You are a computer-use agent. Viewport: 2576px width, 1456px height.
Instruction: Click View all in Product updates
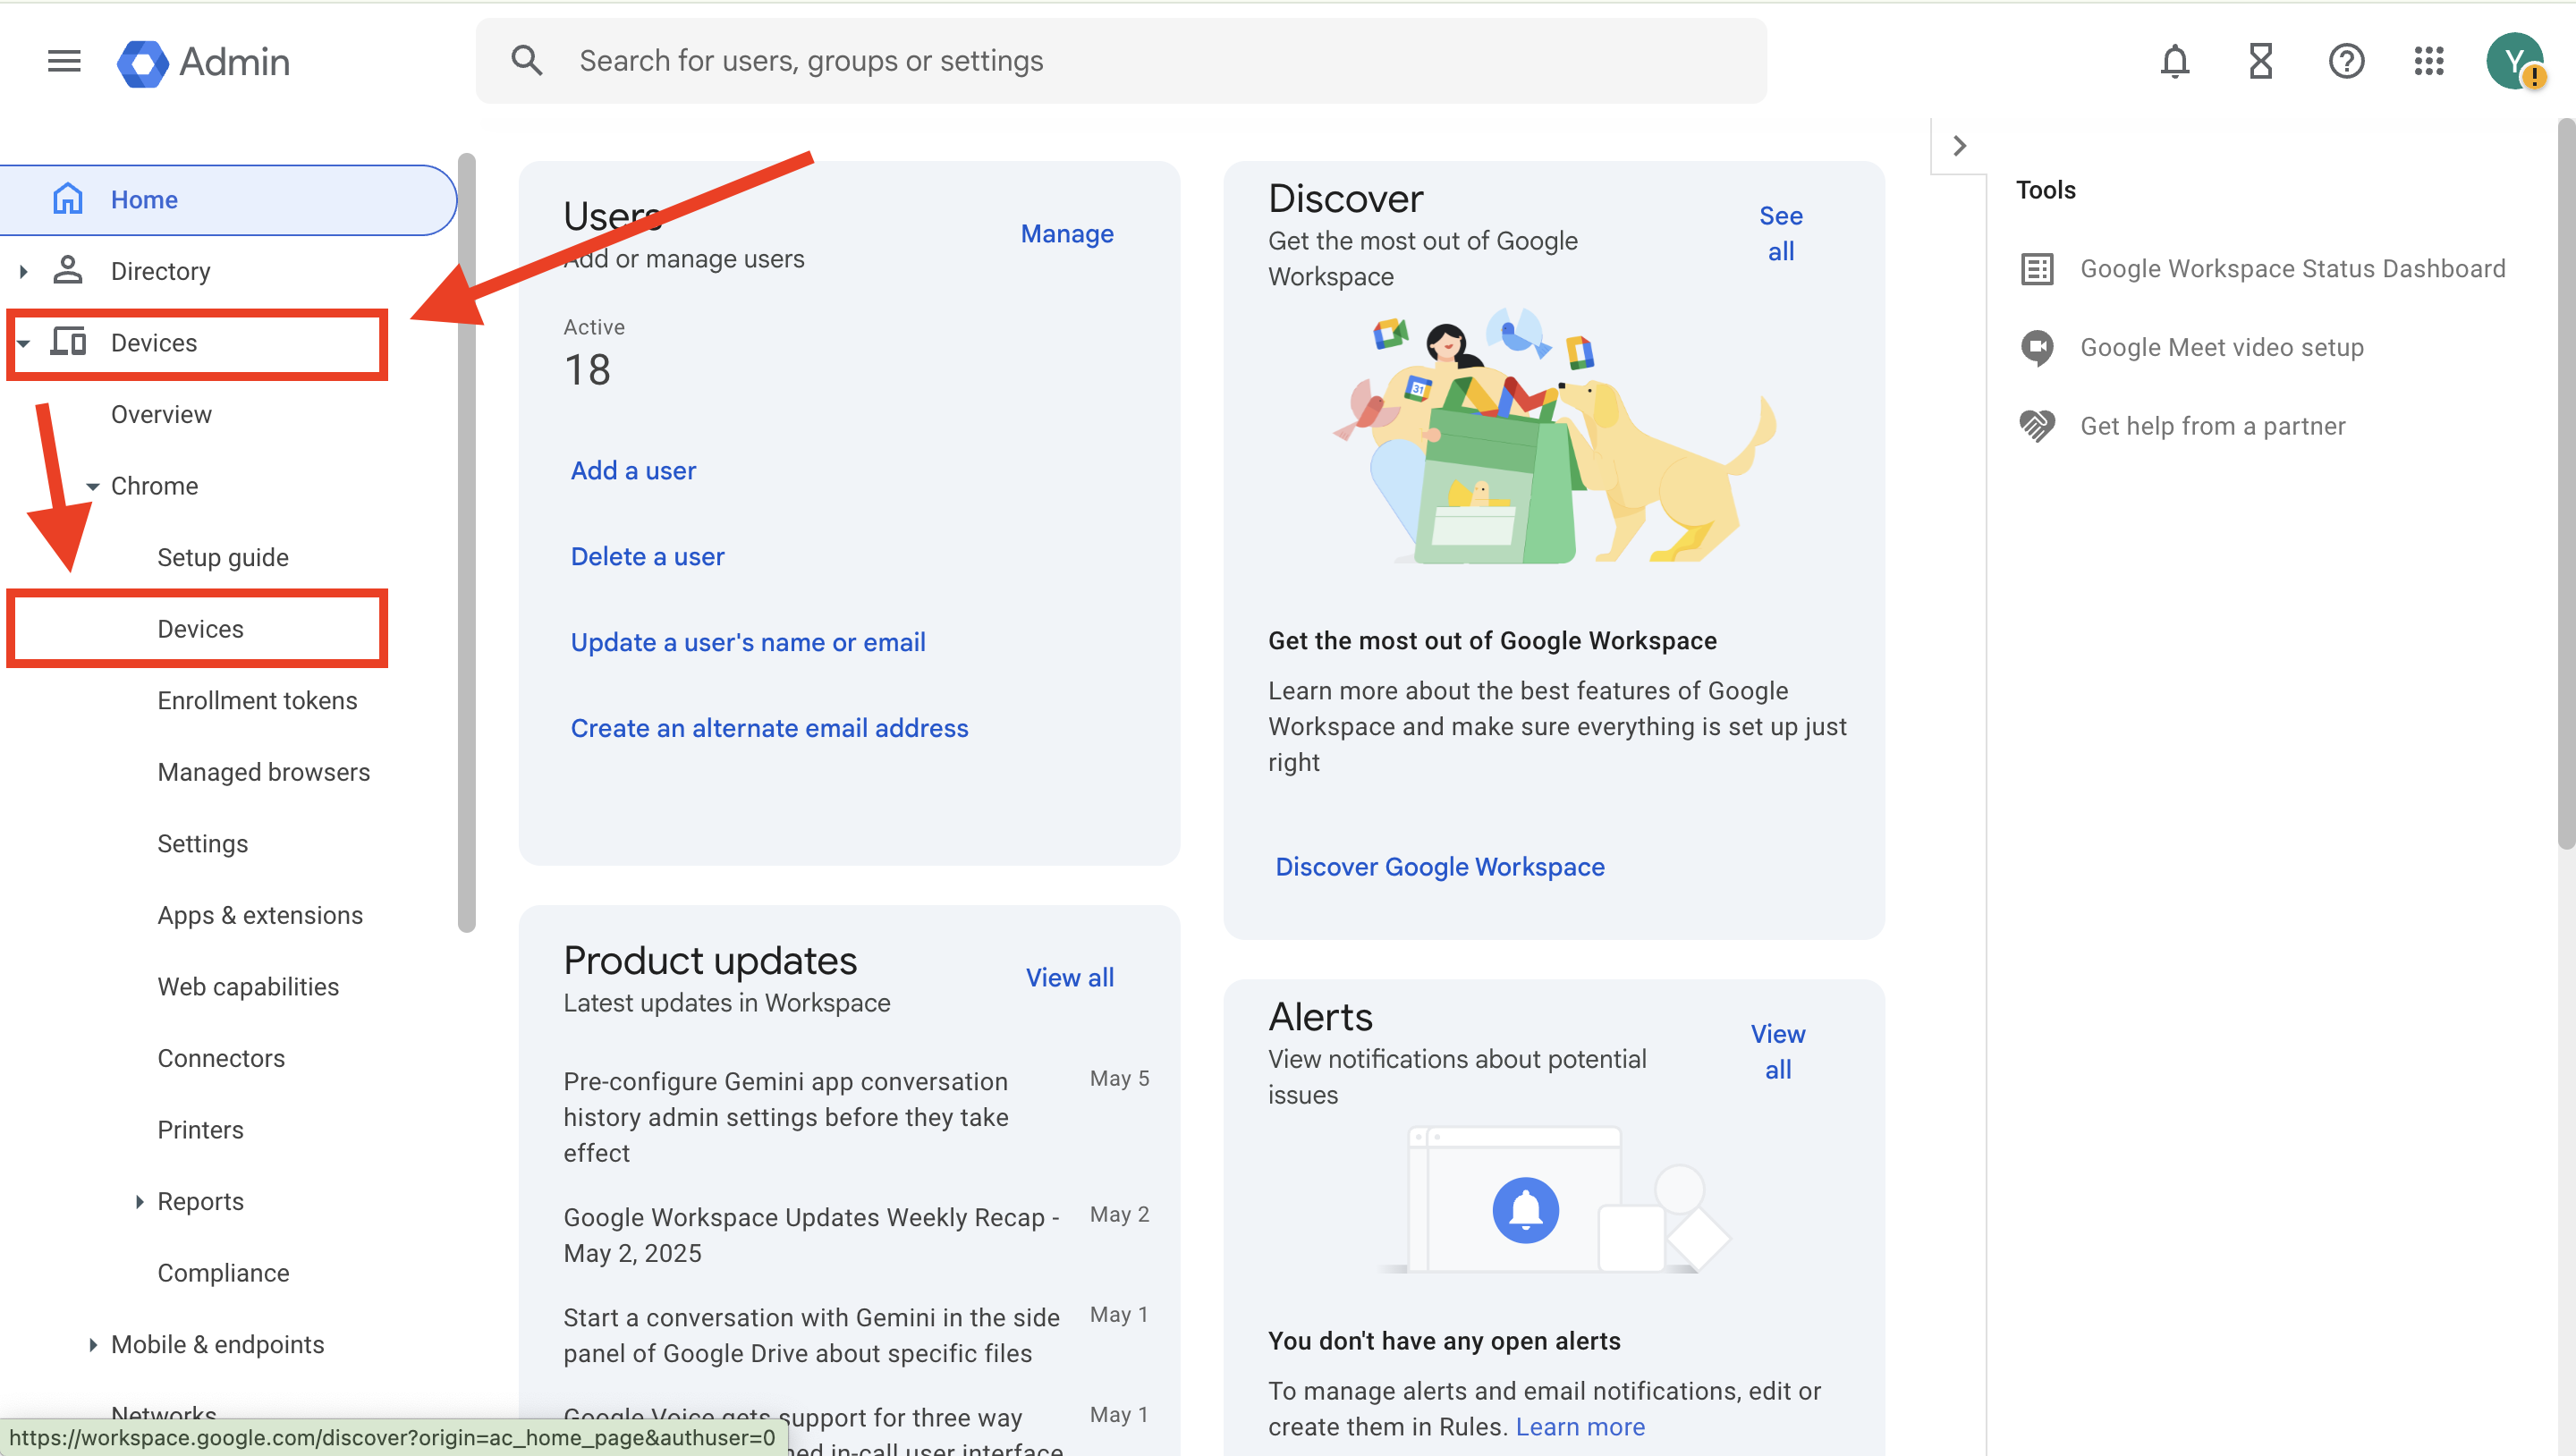1069,978
